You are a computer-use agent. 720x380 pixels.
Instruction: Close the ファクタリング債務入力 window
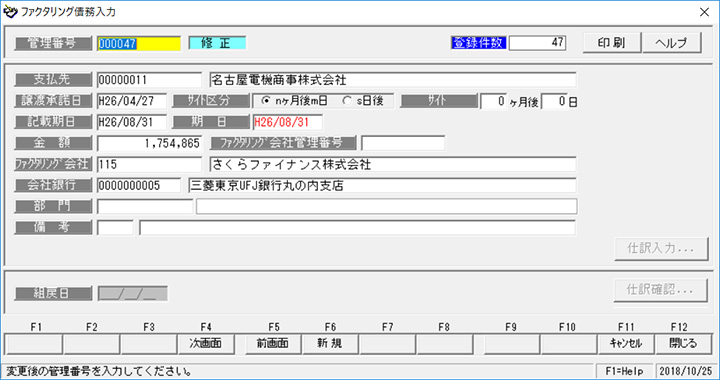click(704, 12)
